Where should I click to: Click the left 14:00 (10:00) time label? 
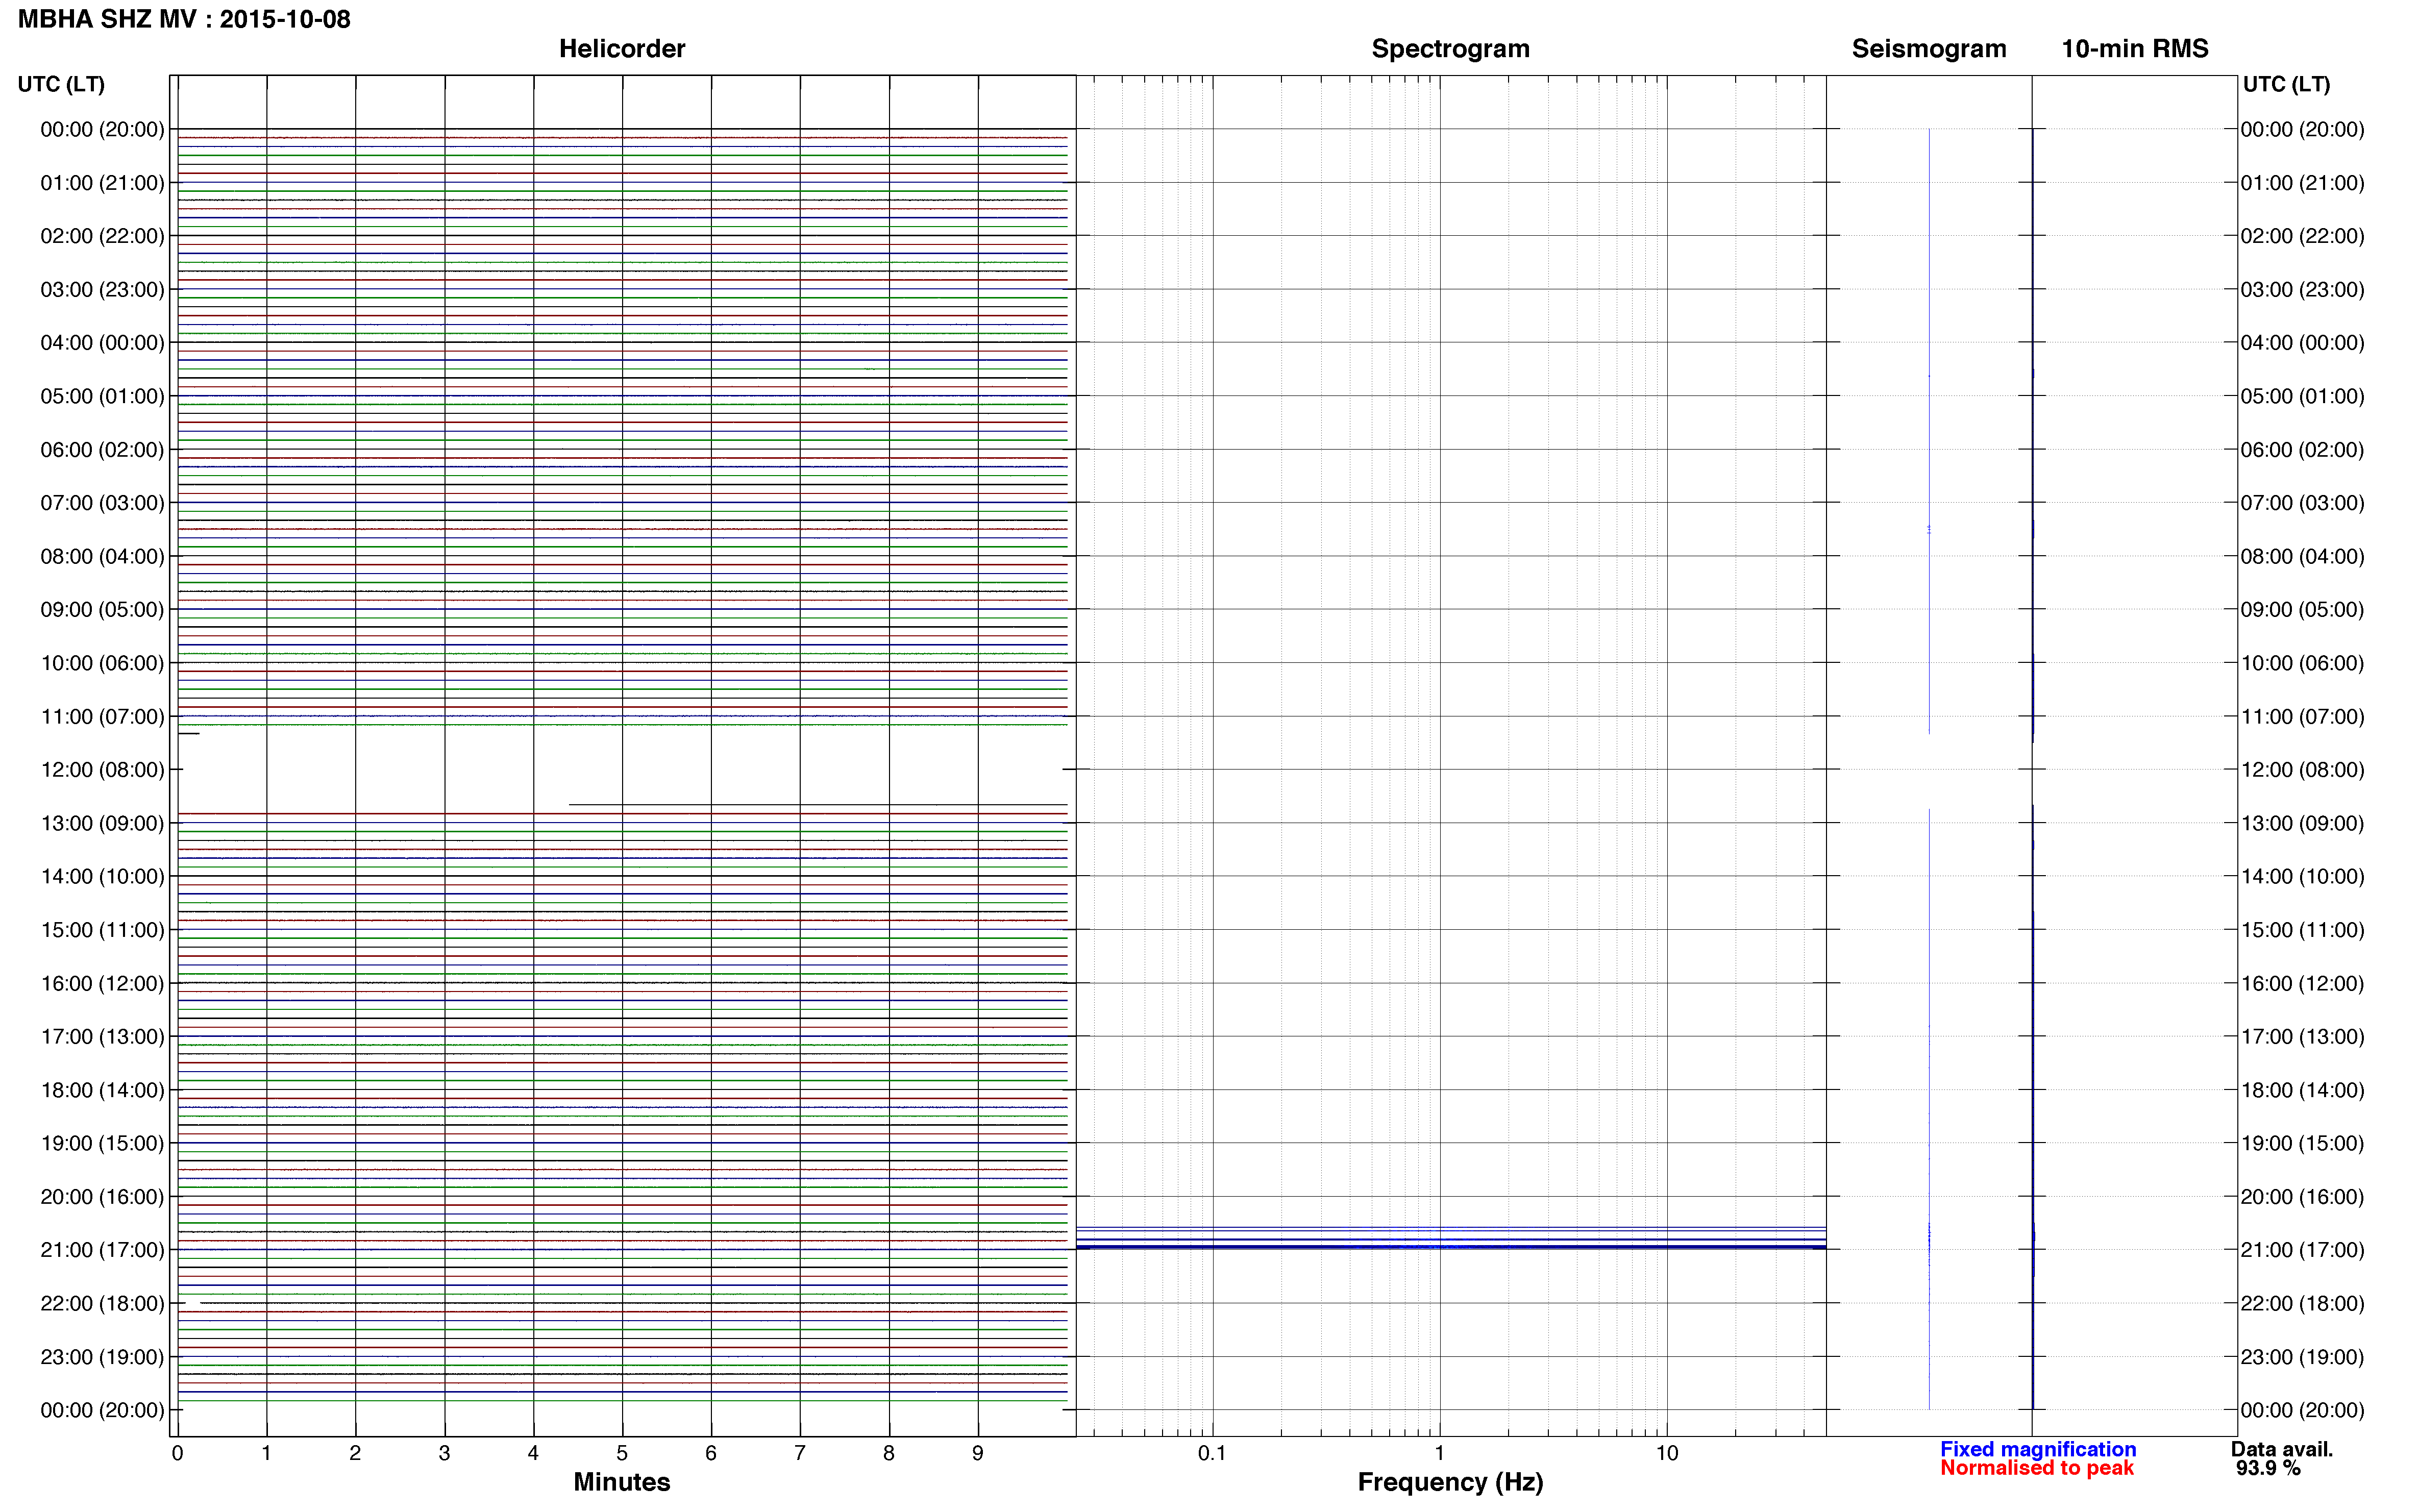(x=102, y=877)
